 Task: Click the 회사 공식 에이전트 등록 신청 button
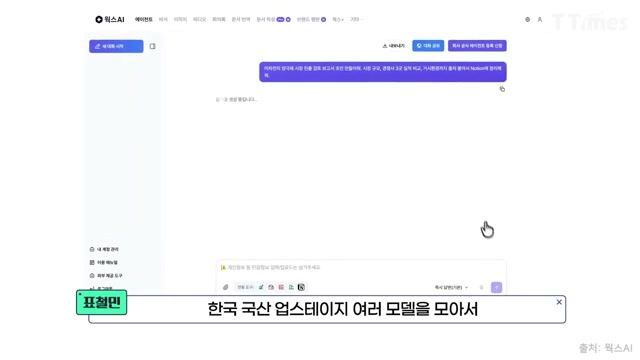(477, 46)
